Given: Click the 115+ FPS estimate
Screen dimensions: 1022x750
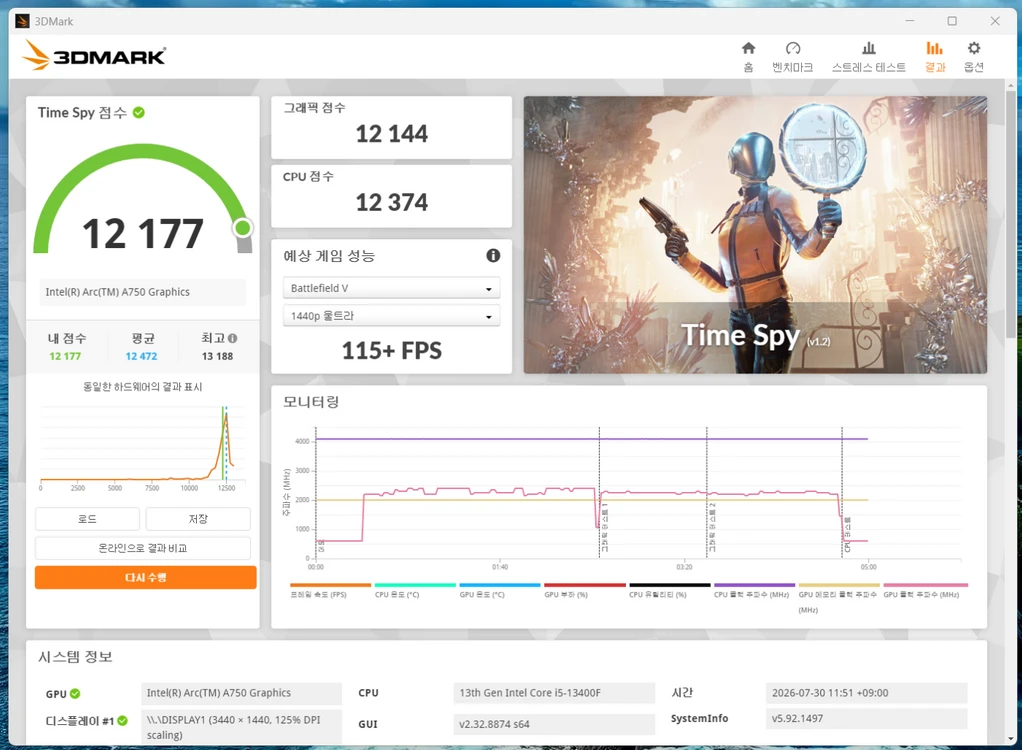Looking at the screenshot, I should 392,351.
